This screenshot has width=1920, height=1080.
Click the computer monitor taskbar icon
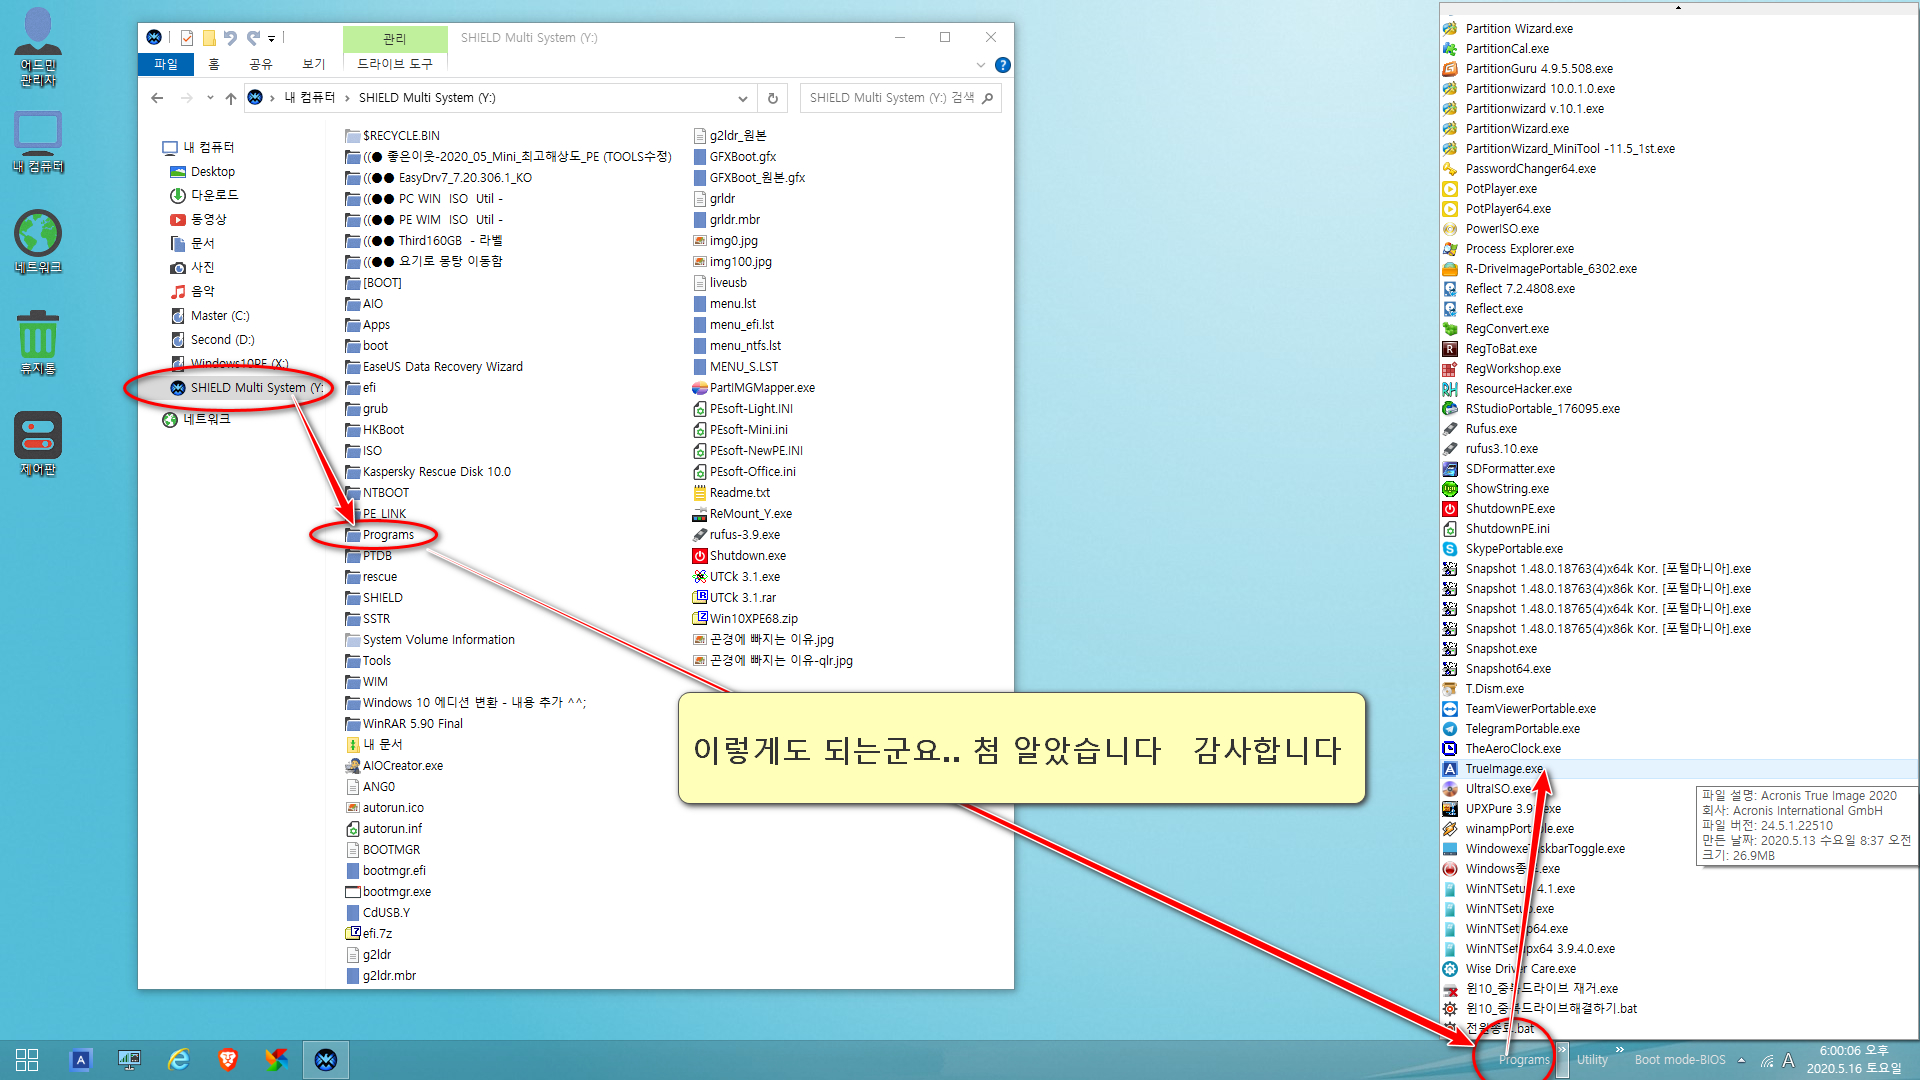pyautogui.click(x=129, y=1060)
